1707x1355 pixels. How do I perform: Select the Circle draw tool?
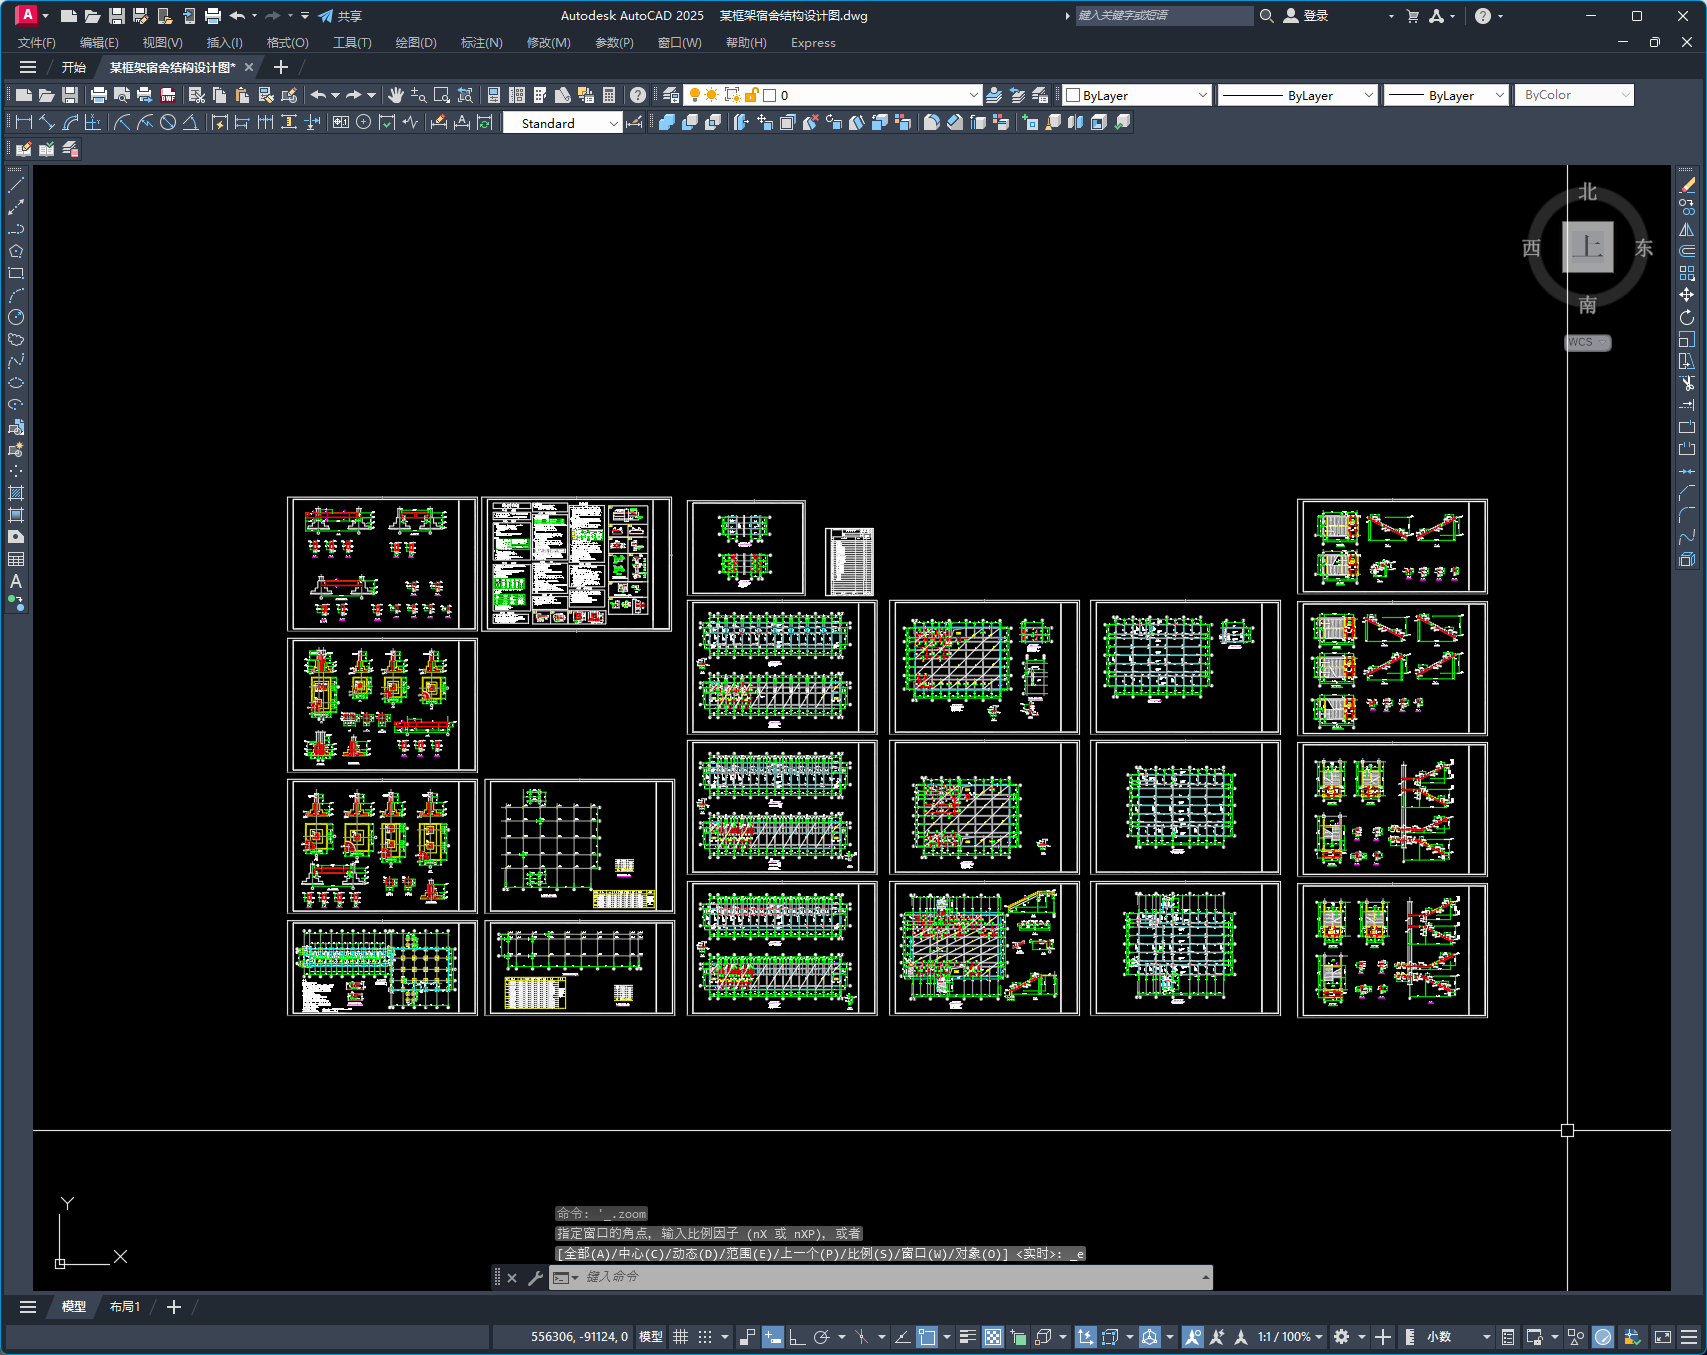pyautogui.click(x=16, y=317)
